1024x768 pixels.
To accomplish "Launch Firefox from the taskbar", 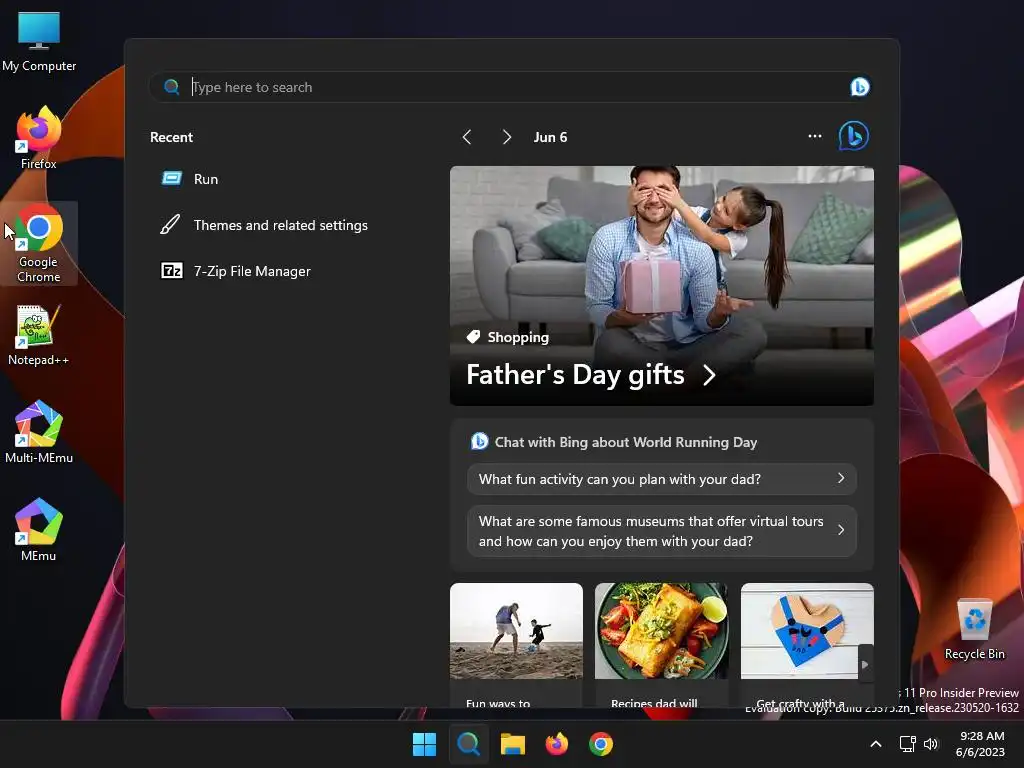I will click(557, 744).
